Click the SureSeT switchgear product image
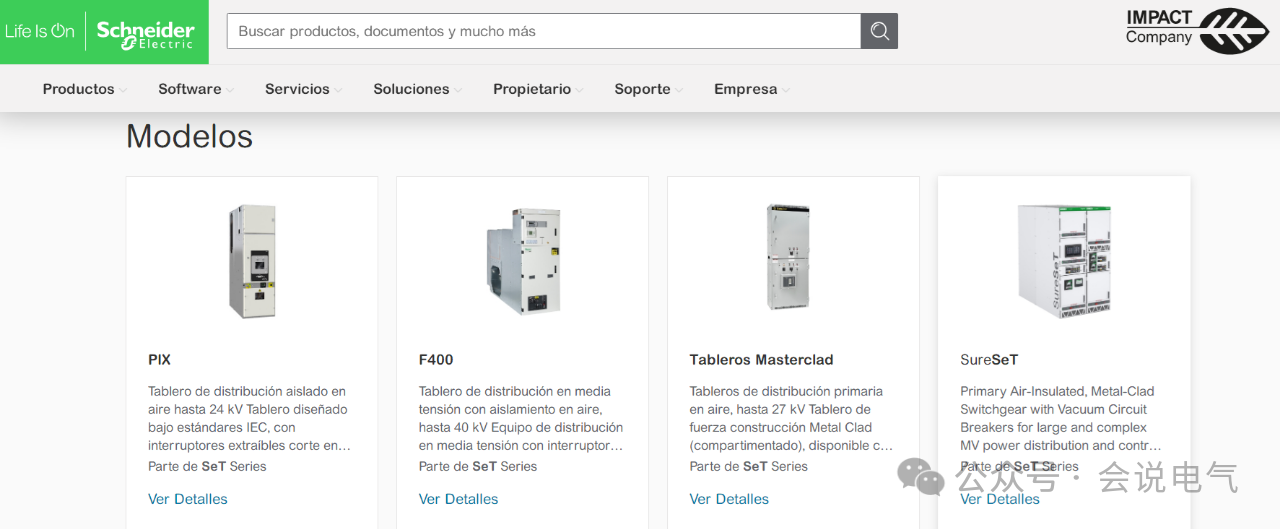 click(x=1064, y=261)
